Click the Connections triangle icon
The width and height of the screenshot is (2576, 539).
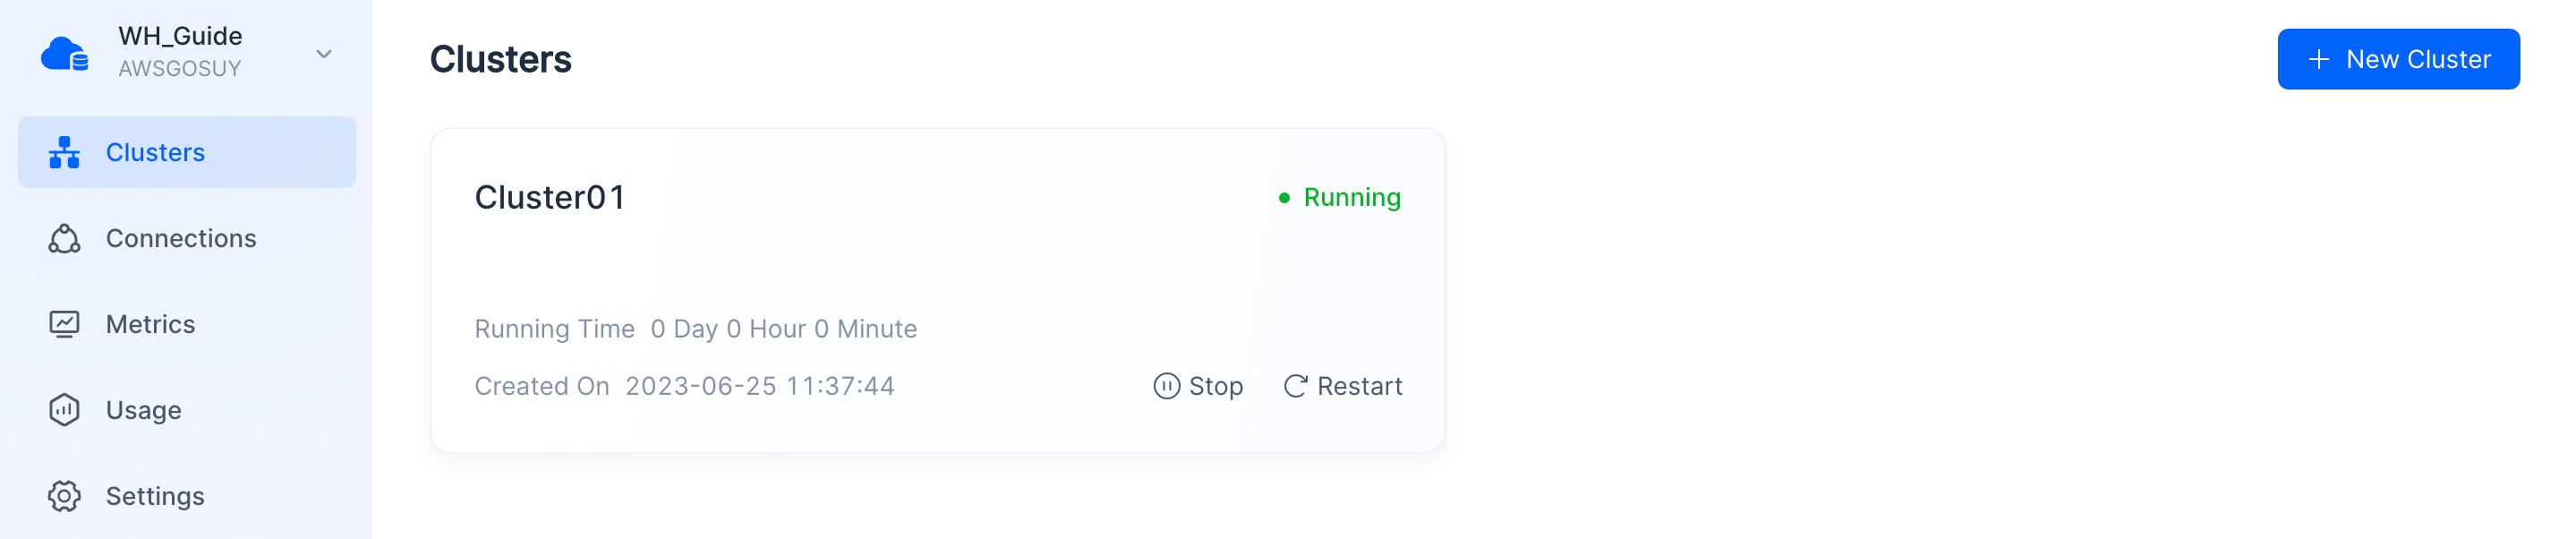click(x=64, y=238)
